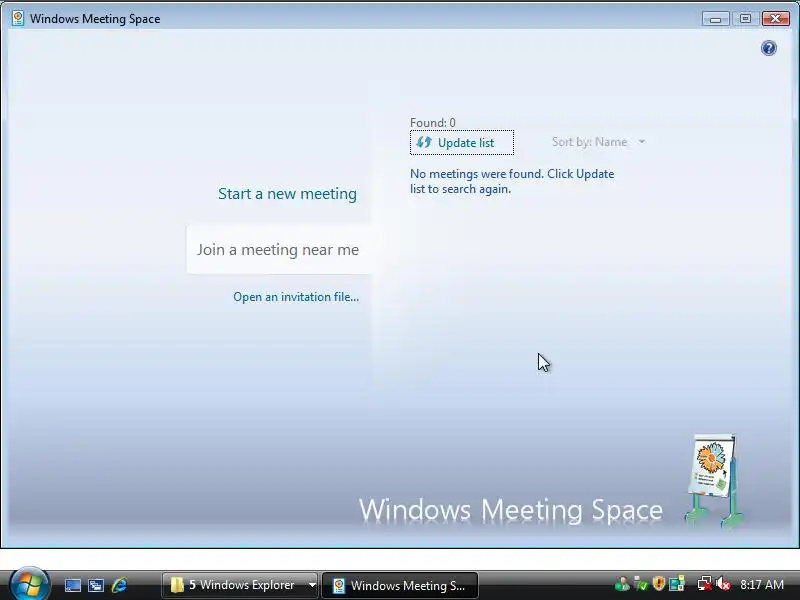Image resolution: width=800 pixels, height=600 pixels.
Task: Click the Windows Meeting Space taskbar button
Action: point(399,585)
